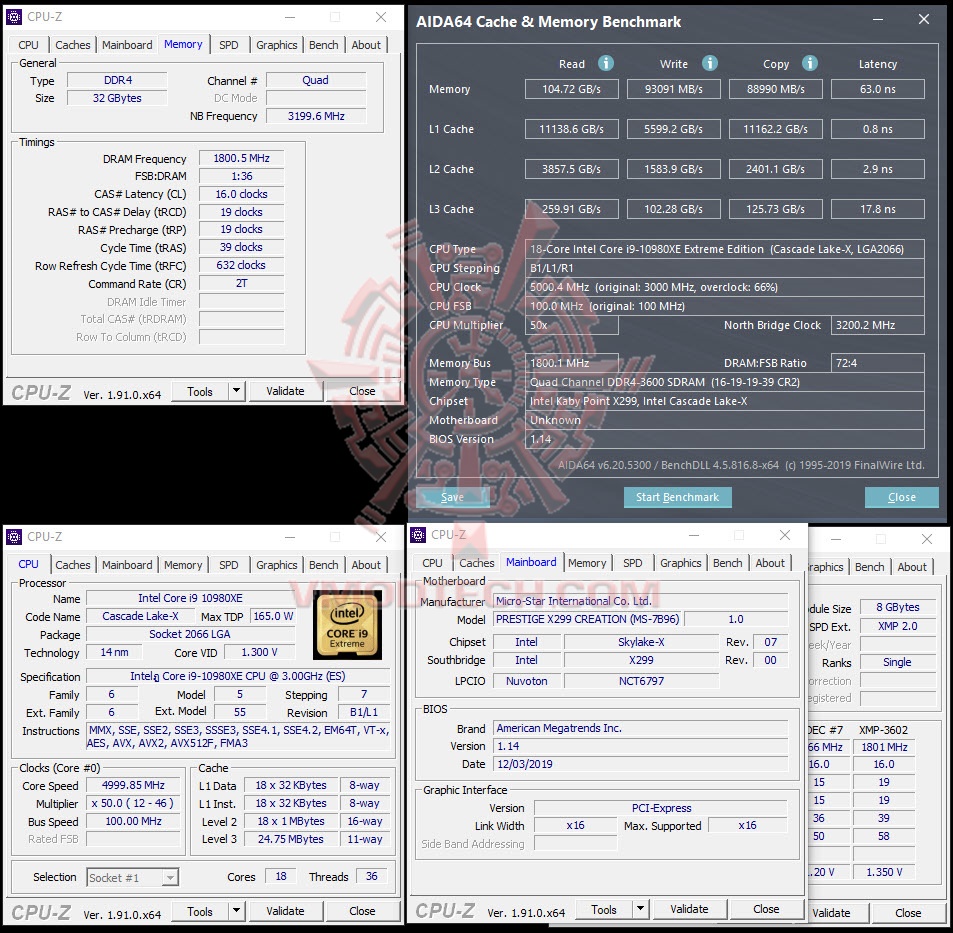Click Multiplier value x 50.0 ( 12 - 46 )
Image resolution: width=953 pixels, height=933 pixels.
pos(133,803)
